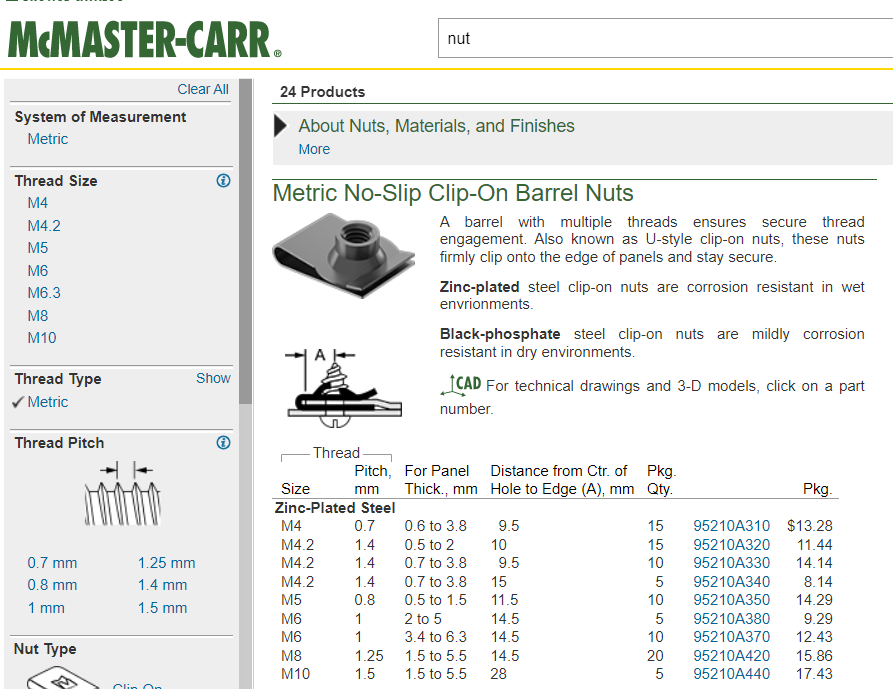
Task: Show more Thread Type options
Action: pyautogui.click(x=213, y=378)
